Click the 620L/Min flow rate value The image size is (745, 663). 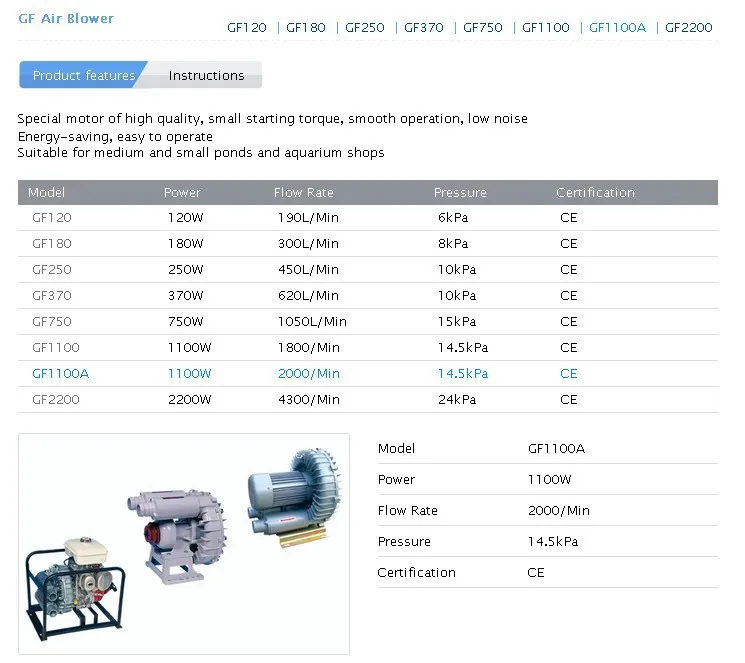(308, 296)
